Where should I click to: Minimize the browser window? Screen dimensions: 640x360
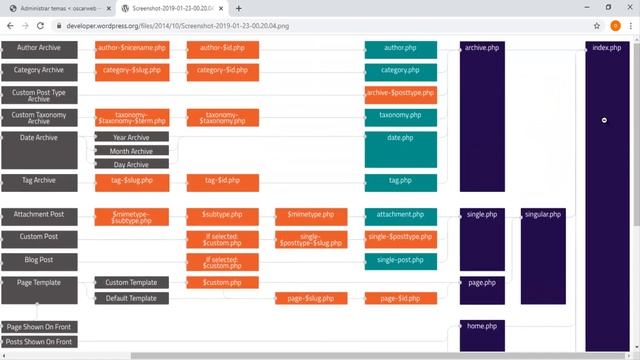point(587,7)
